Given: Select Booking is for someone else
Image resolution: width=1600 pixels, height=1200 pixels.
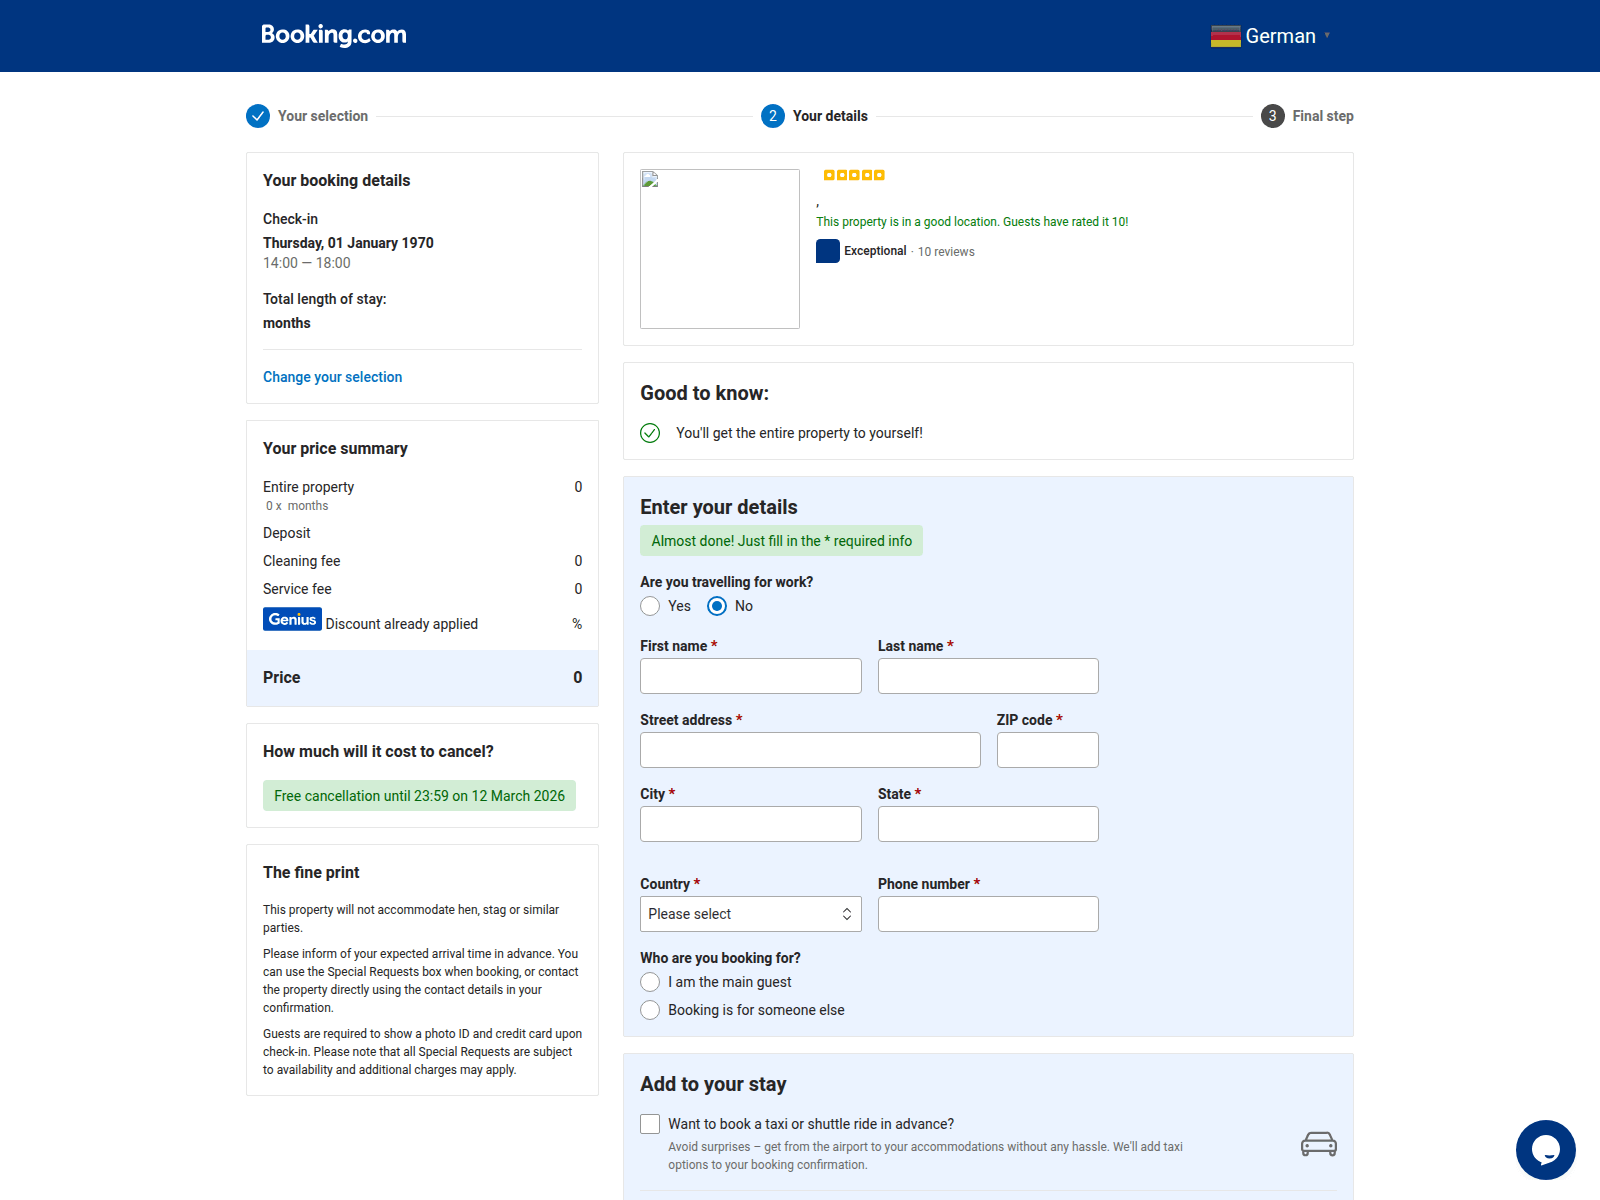Looking at the screenshot, I should [650, 1010].
